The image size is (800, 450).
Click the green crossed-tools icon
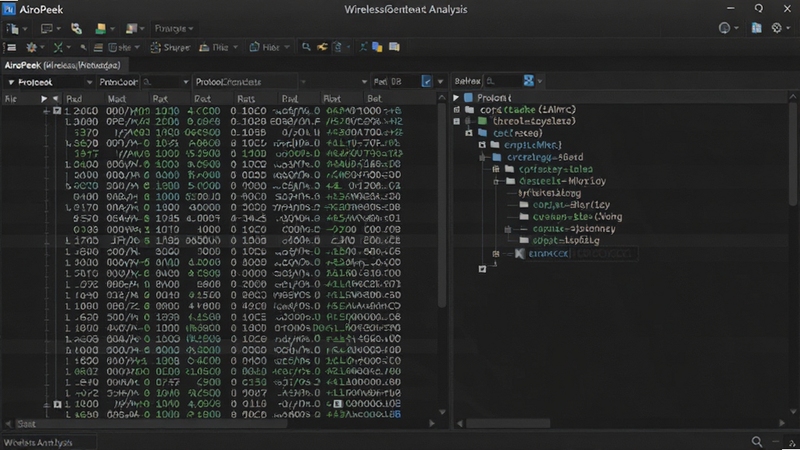58,47
